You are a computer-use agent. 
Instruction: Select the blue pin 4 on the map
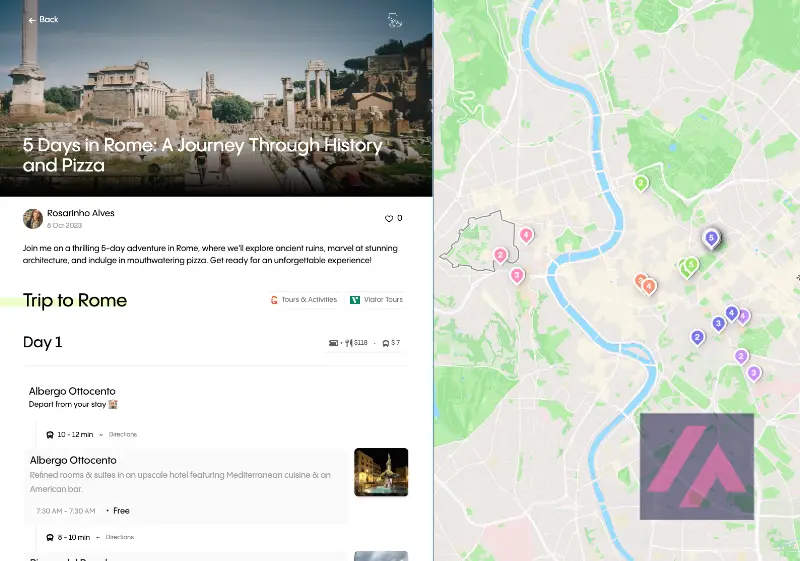(732, 314)
